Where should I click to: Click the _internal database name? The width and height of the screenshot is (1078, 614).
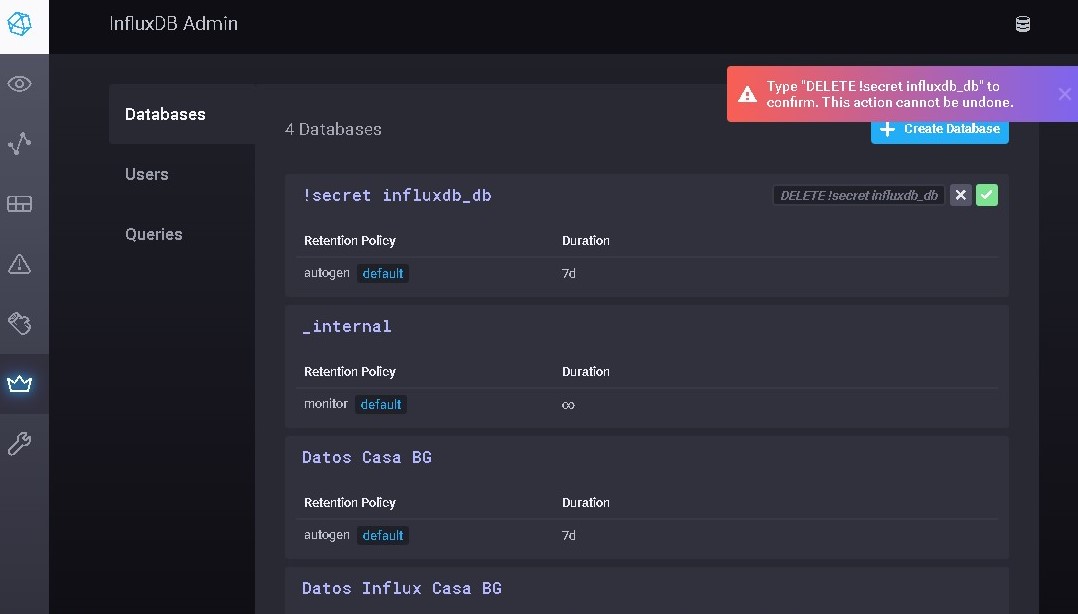tap(347, 326)
